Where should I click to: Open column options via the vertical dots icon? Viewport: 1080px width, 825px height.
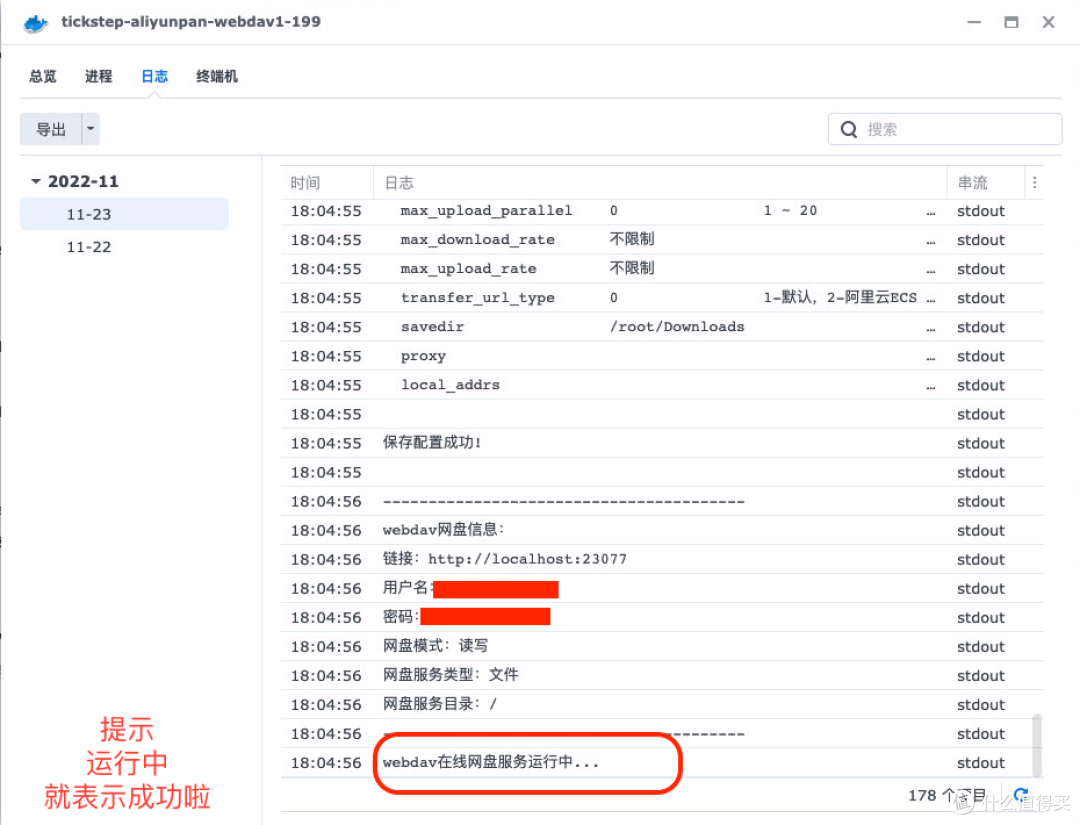tap(1034, 182)
